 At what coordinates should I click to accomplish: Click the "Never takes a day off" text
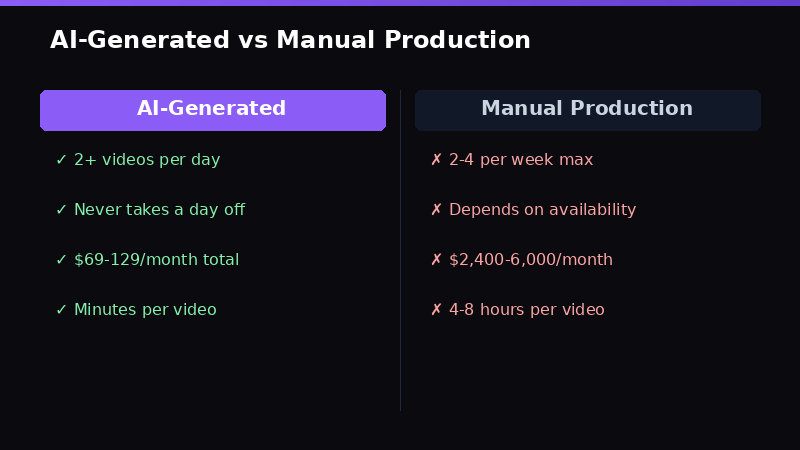pos(159,210)
